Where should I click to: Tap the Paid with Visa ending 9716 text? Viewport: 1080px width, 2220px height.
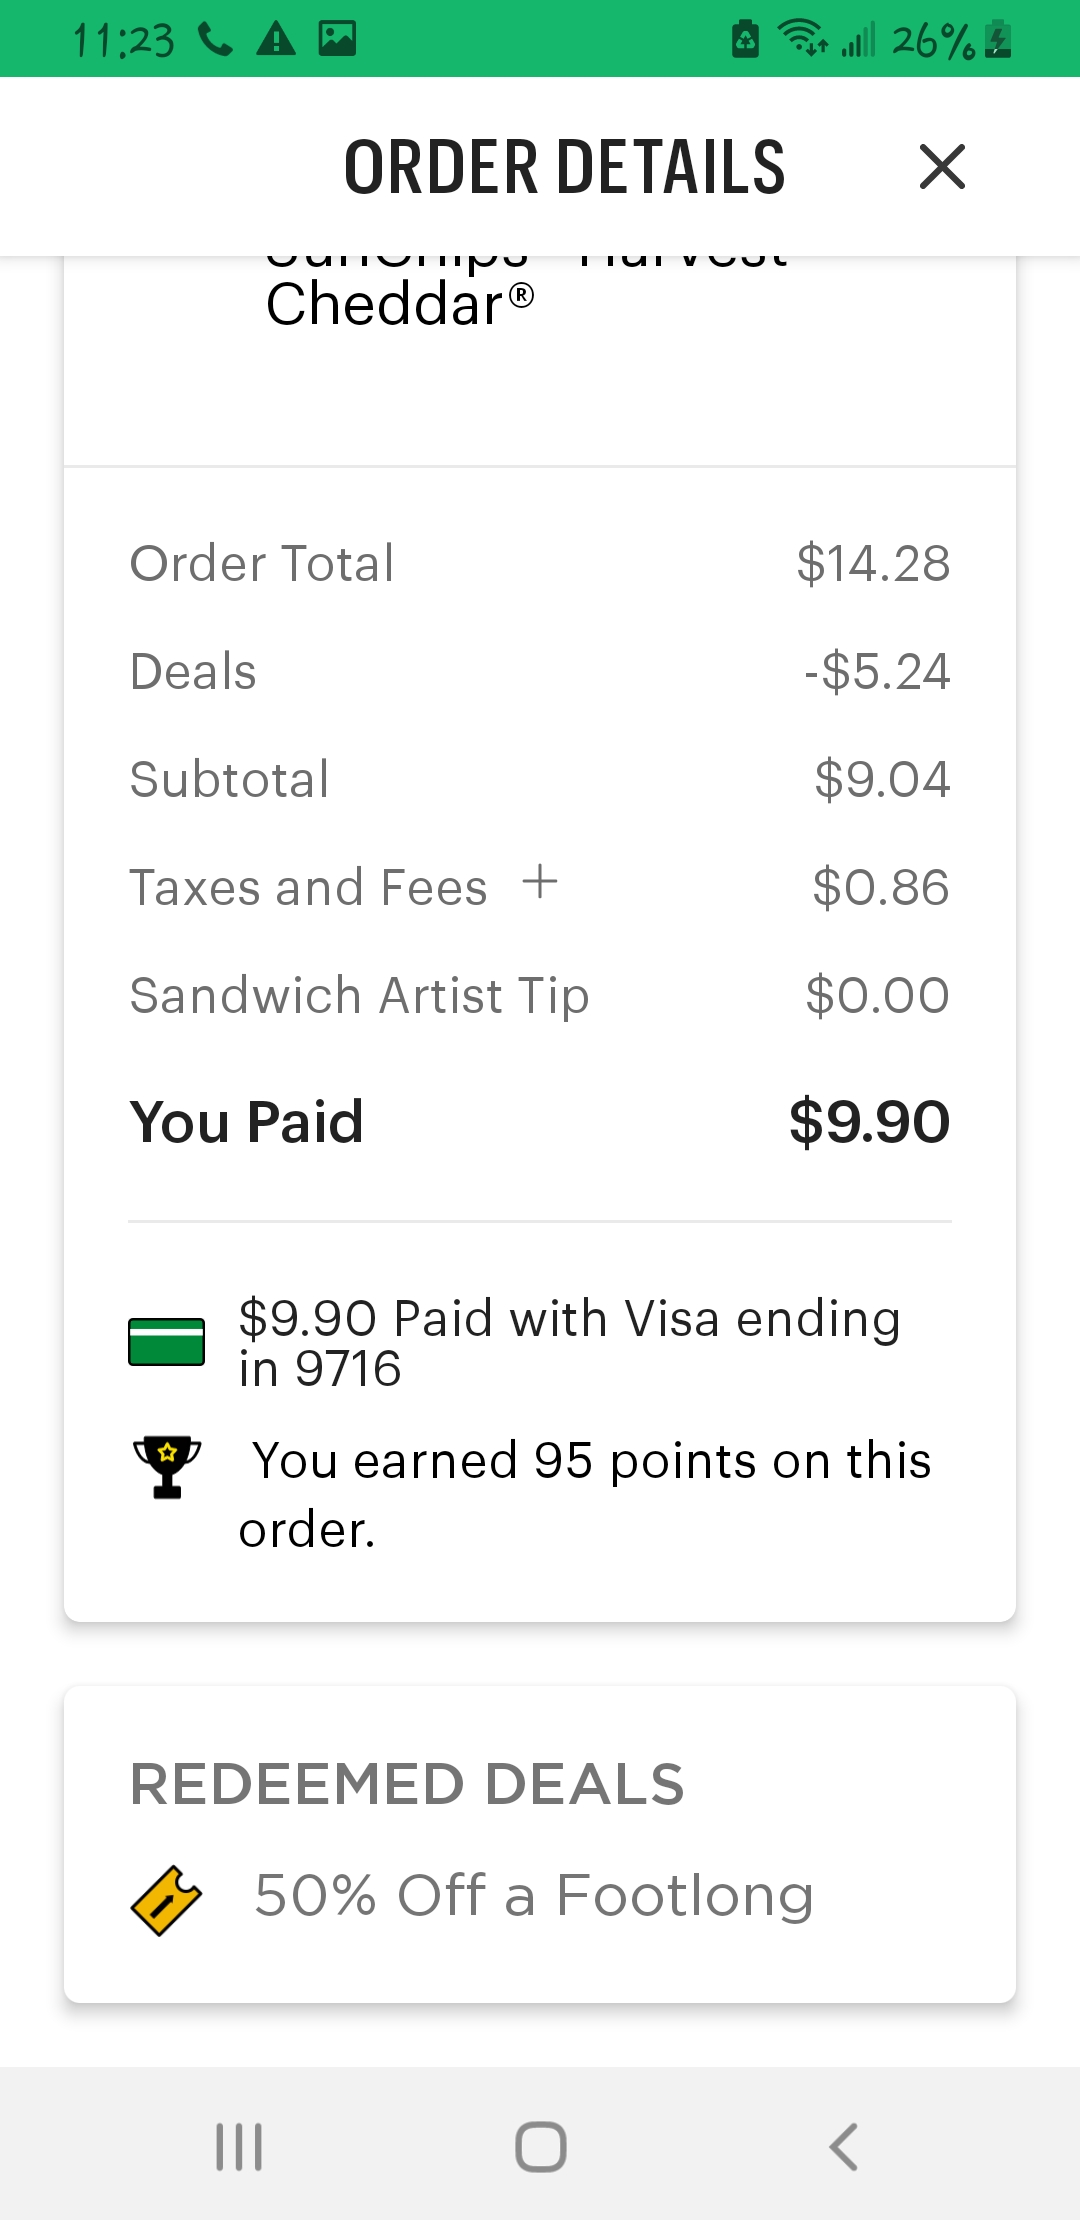click(x=569, y=1342)
